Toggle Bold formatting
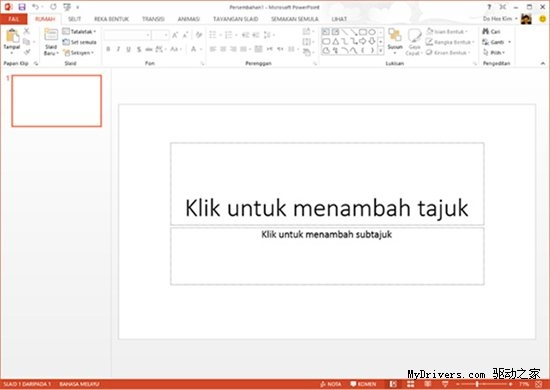The image size is (550, 390). (108, 49)
